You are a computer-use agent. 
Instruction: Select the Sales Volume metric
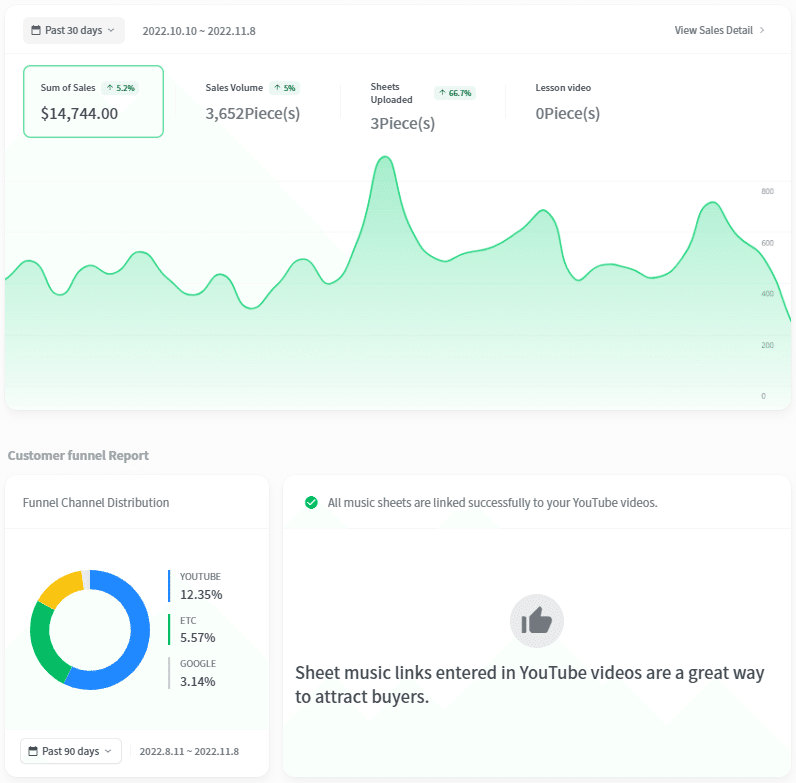[x=253, y=102]
